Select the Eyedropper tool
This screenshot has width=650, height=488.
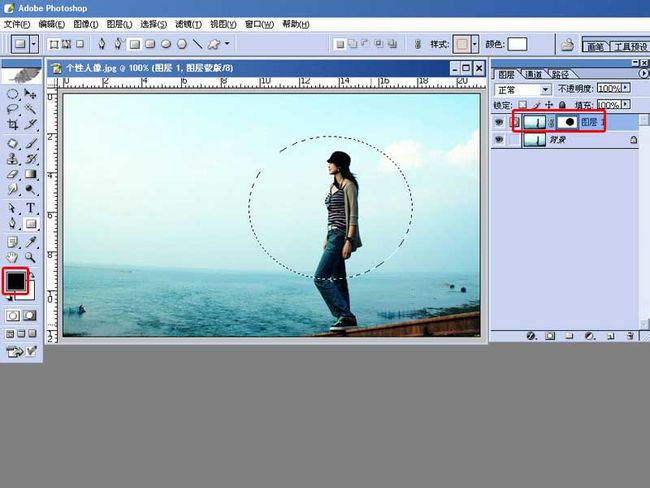[x=30, y=242]
